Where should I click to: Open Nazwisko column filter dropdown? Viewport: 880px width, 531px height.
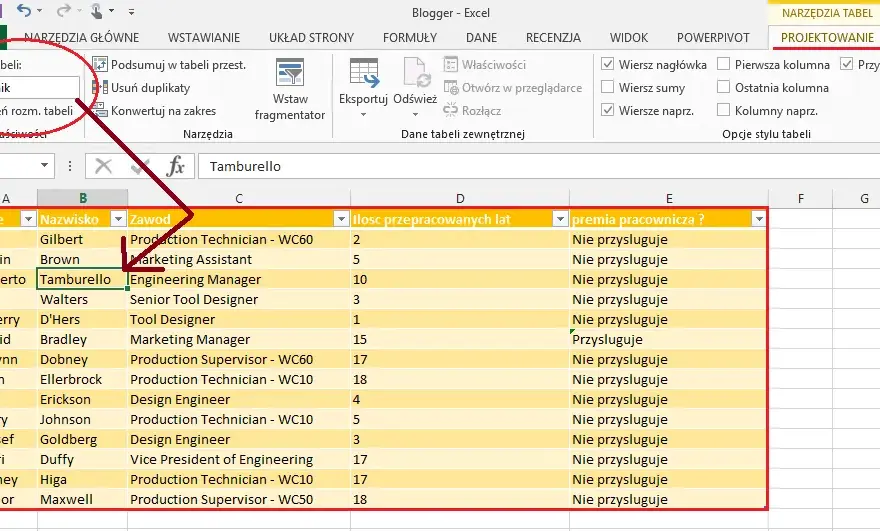click(x=118, y=219)
